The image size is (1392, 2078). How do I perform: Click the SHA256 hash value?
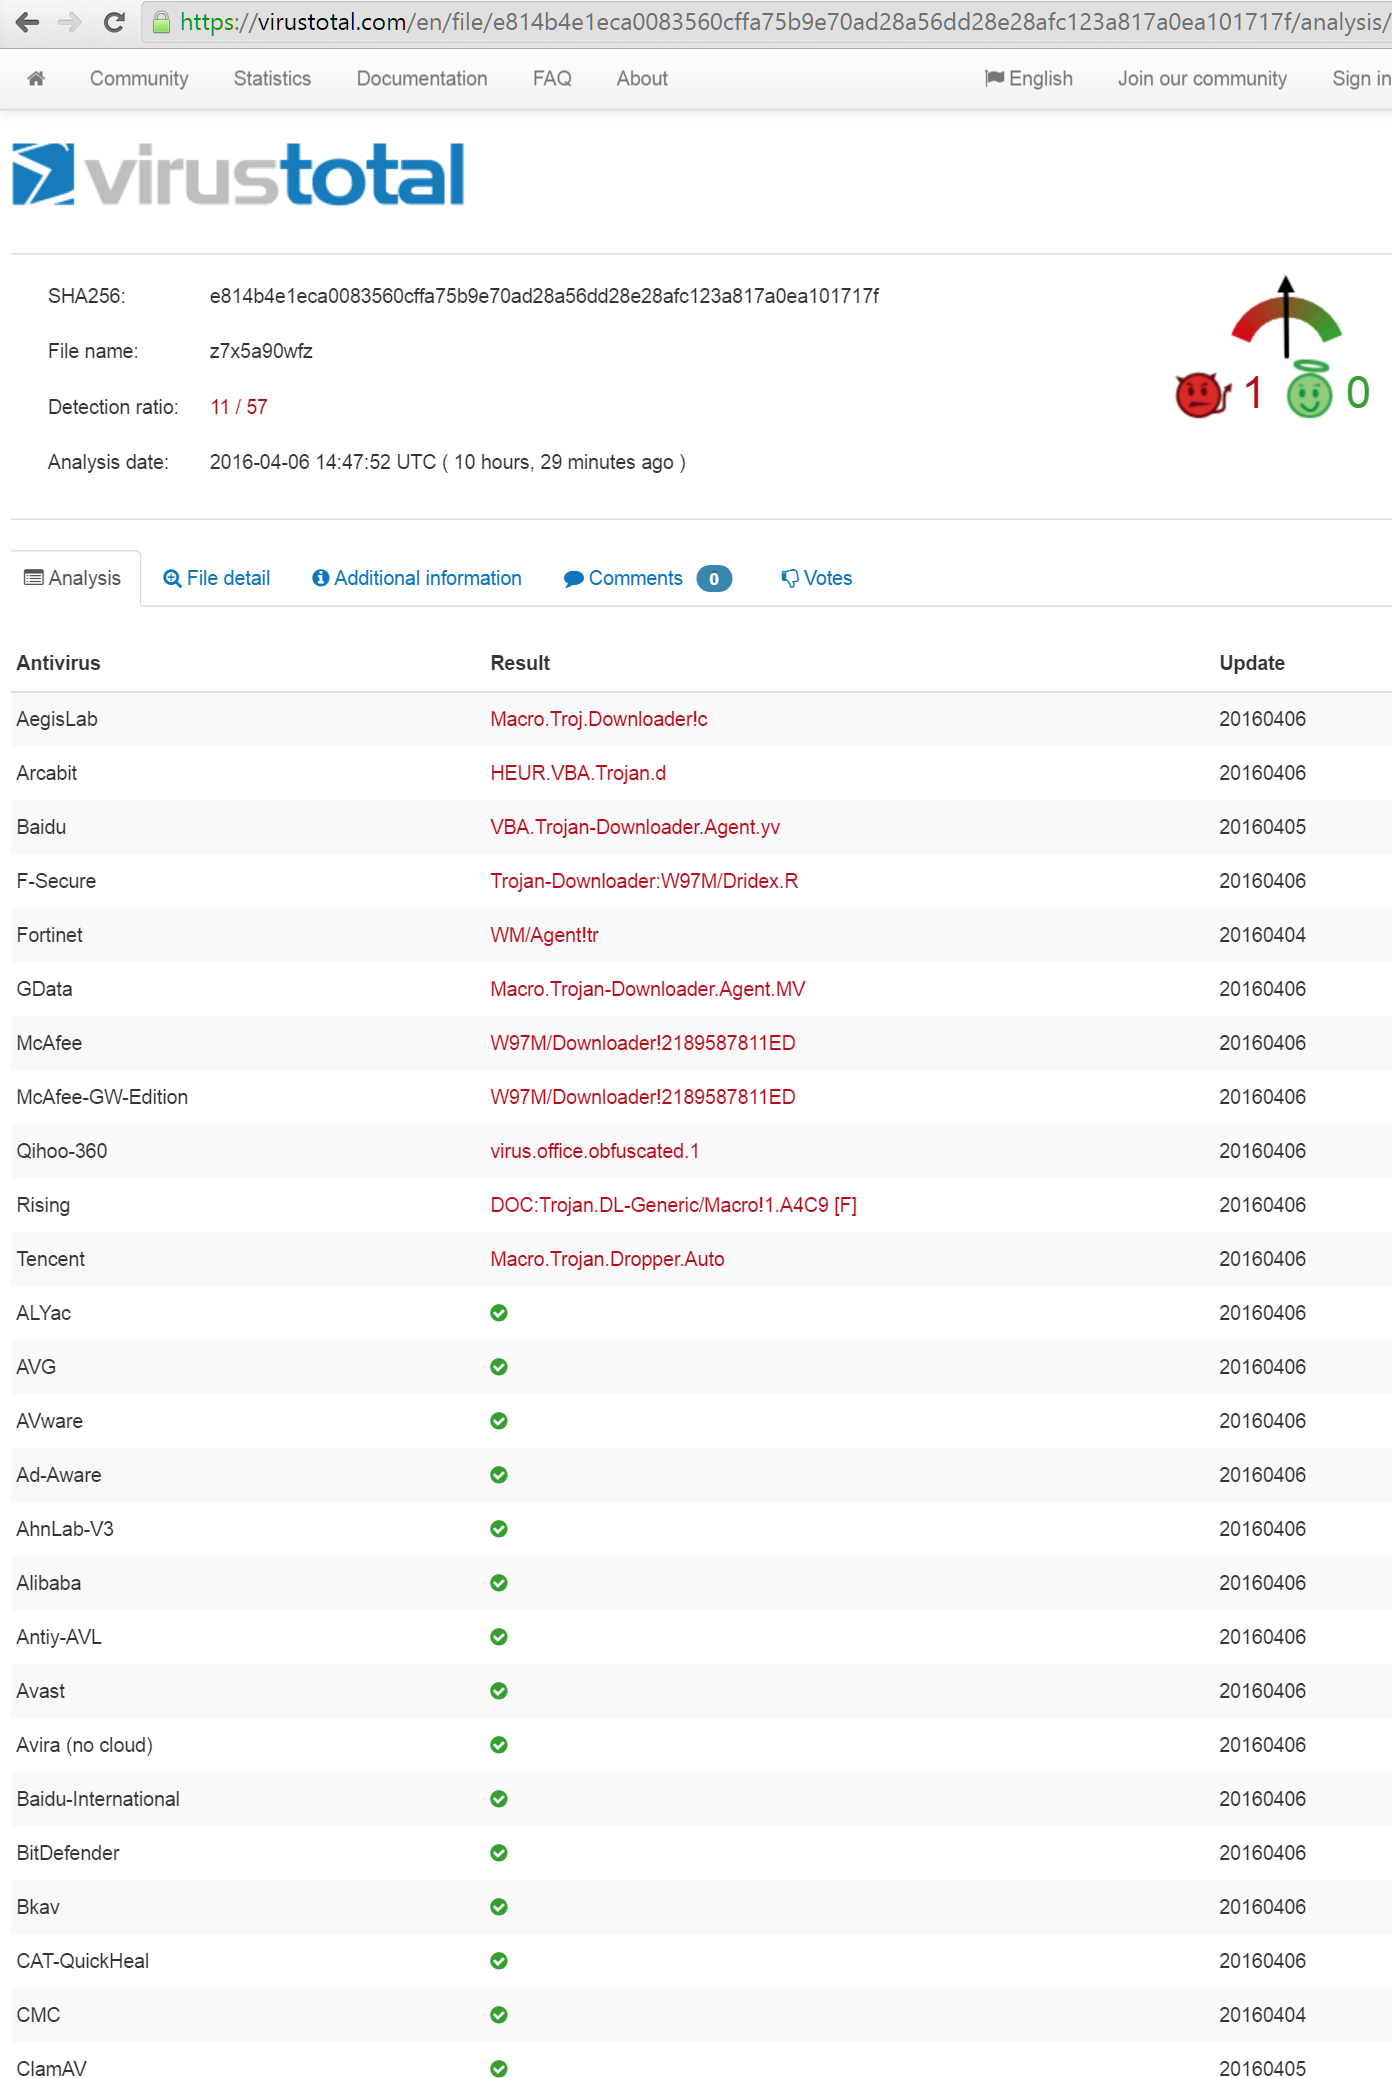544,296
